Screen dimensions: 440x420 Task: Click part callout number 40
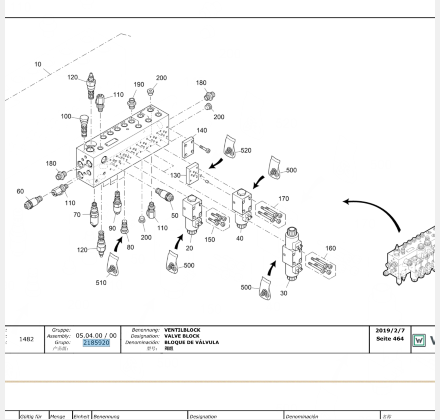(239, 238)
